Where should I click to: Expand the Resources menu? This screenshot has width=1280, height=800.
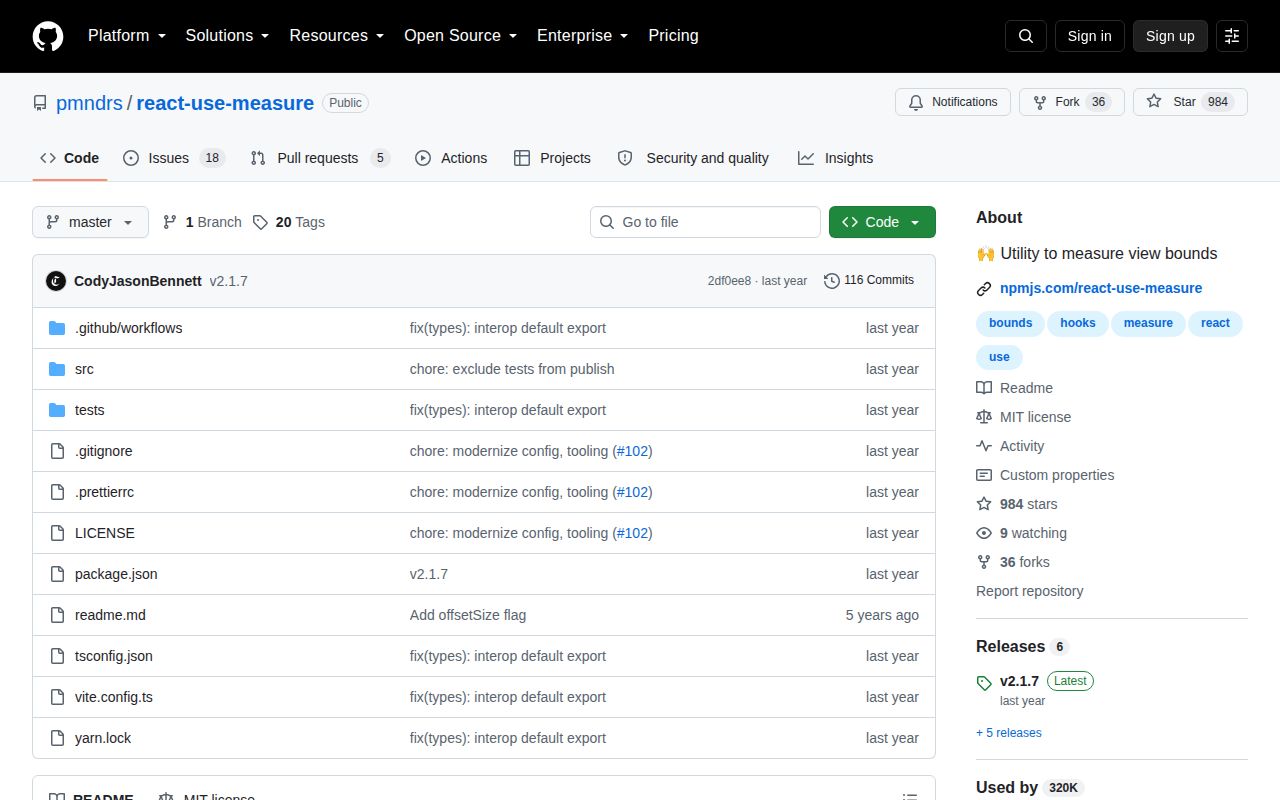point(337,36)
